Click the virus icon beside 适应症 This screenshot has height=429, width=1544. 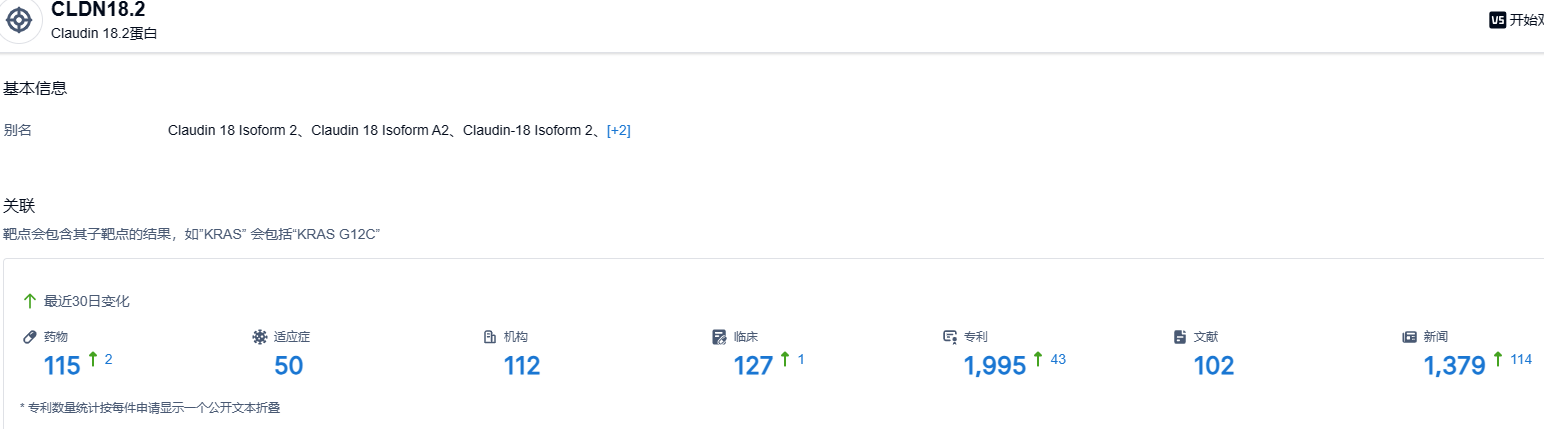tap(260, 337)
